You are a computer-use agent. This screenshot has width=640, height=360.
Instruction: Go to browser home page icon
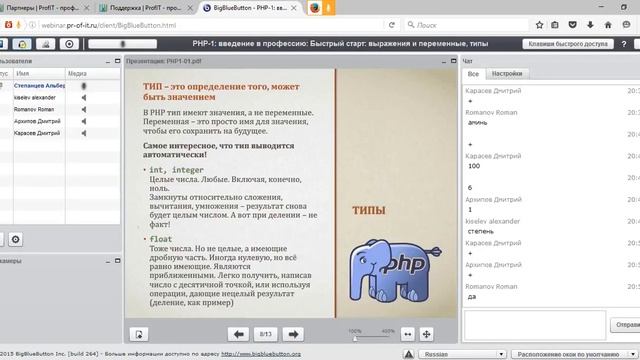pos(608,25)
